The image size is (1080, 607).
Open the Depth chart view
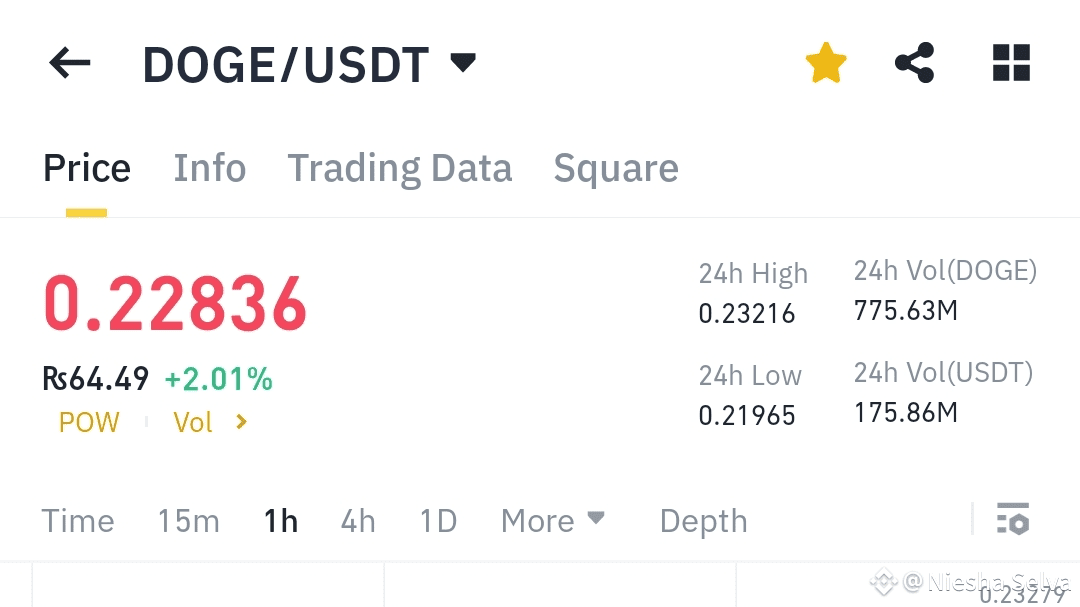[703, 521]
